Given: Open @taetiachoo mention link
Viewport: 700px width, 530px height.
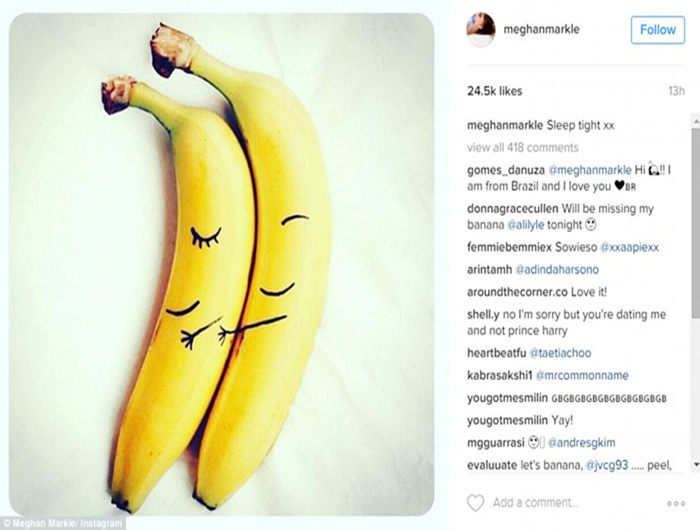Looking at the screenshot, I should pos(560,353).
